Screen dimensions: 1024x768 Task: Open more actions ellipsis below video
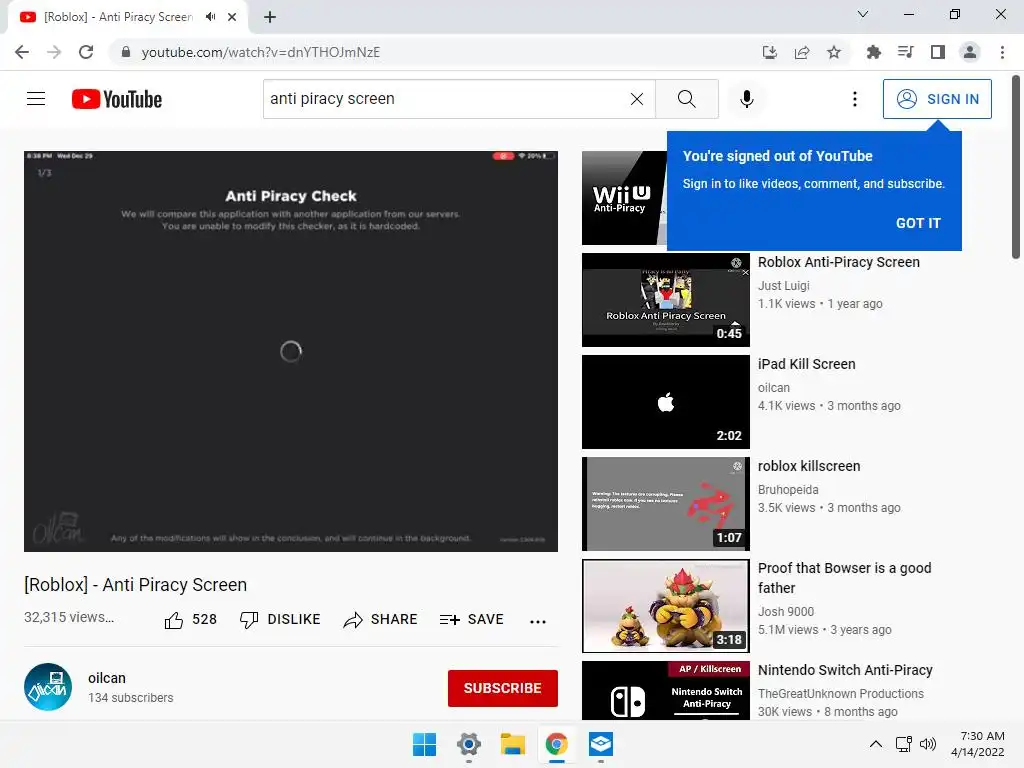pos(537,622)
